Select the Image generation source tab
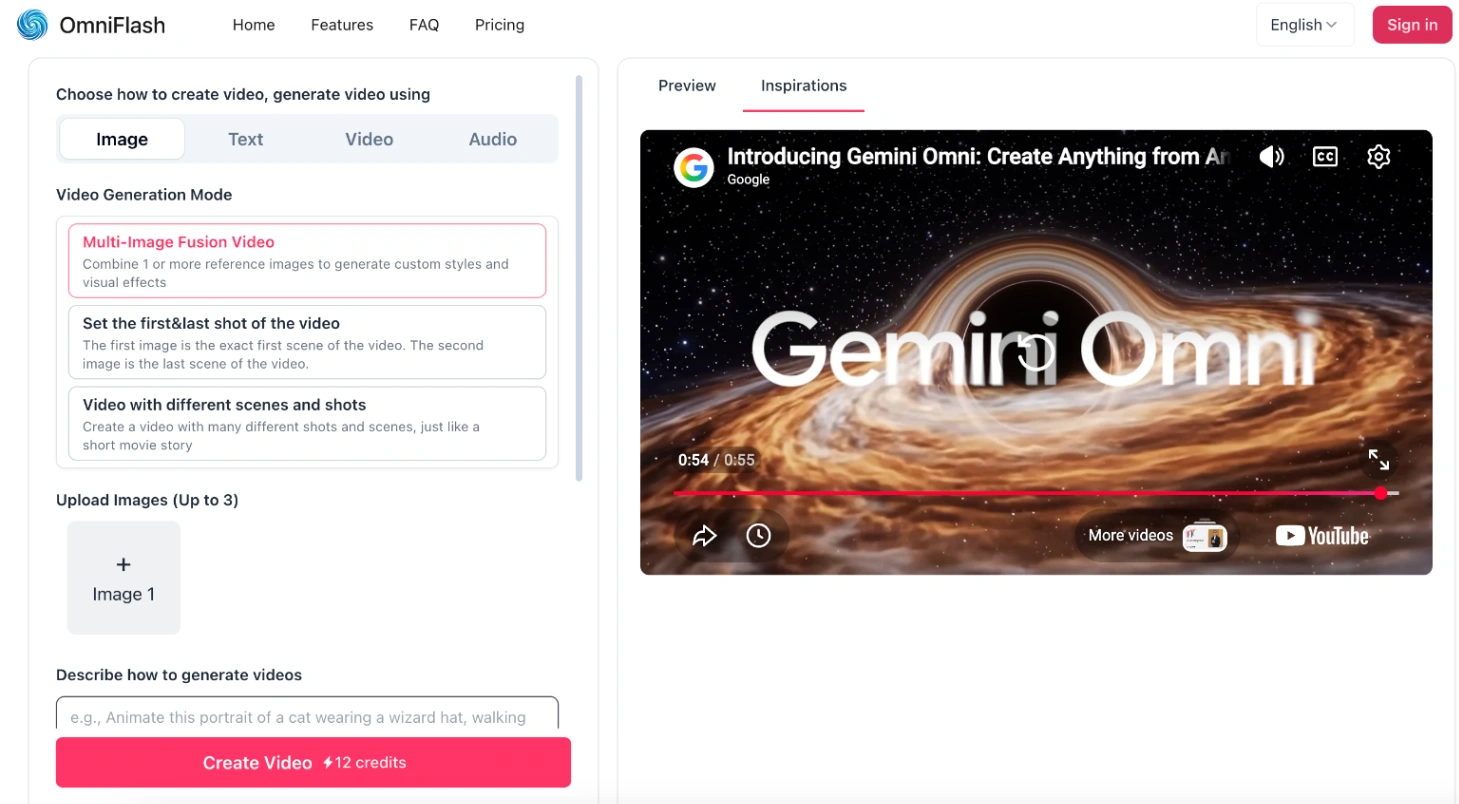The width and height of the screenshot is (1459, 804). tap(122, 139)
